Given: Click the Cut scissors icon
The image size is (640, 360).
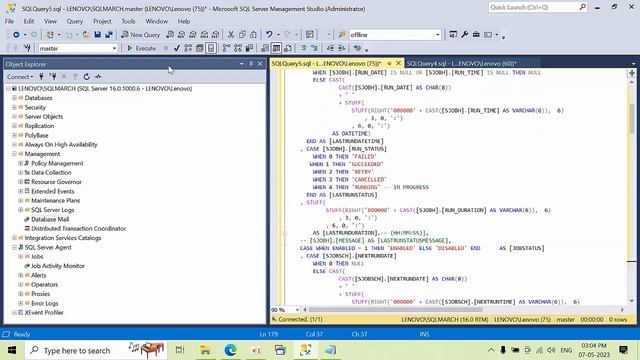Looking at the screenshot, I should pyautogui.click(x=231, y=35).
